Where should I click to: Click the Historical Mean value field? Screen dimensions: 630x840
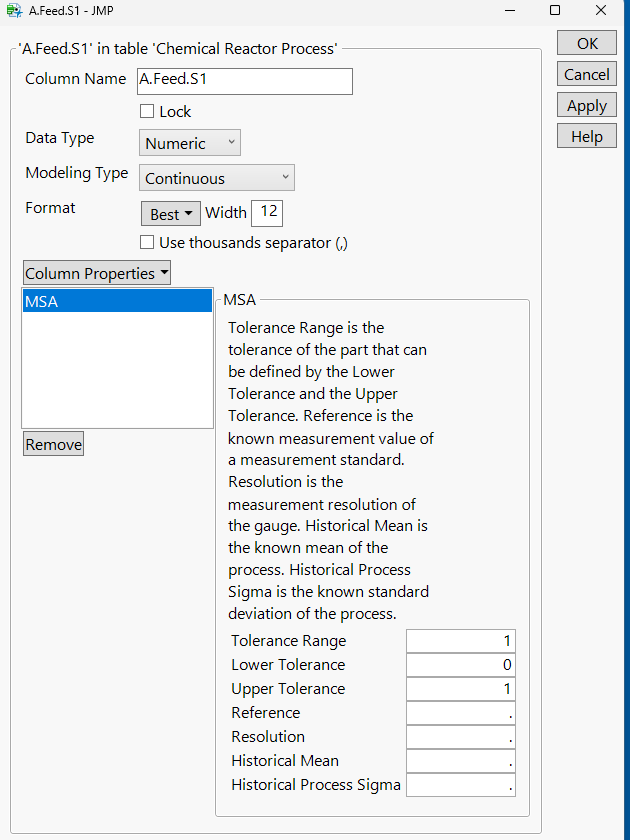coord(461,761)
